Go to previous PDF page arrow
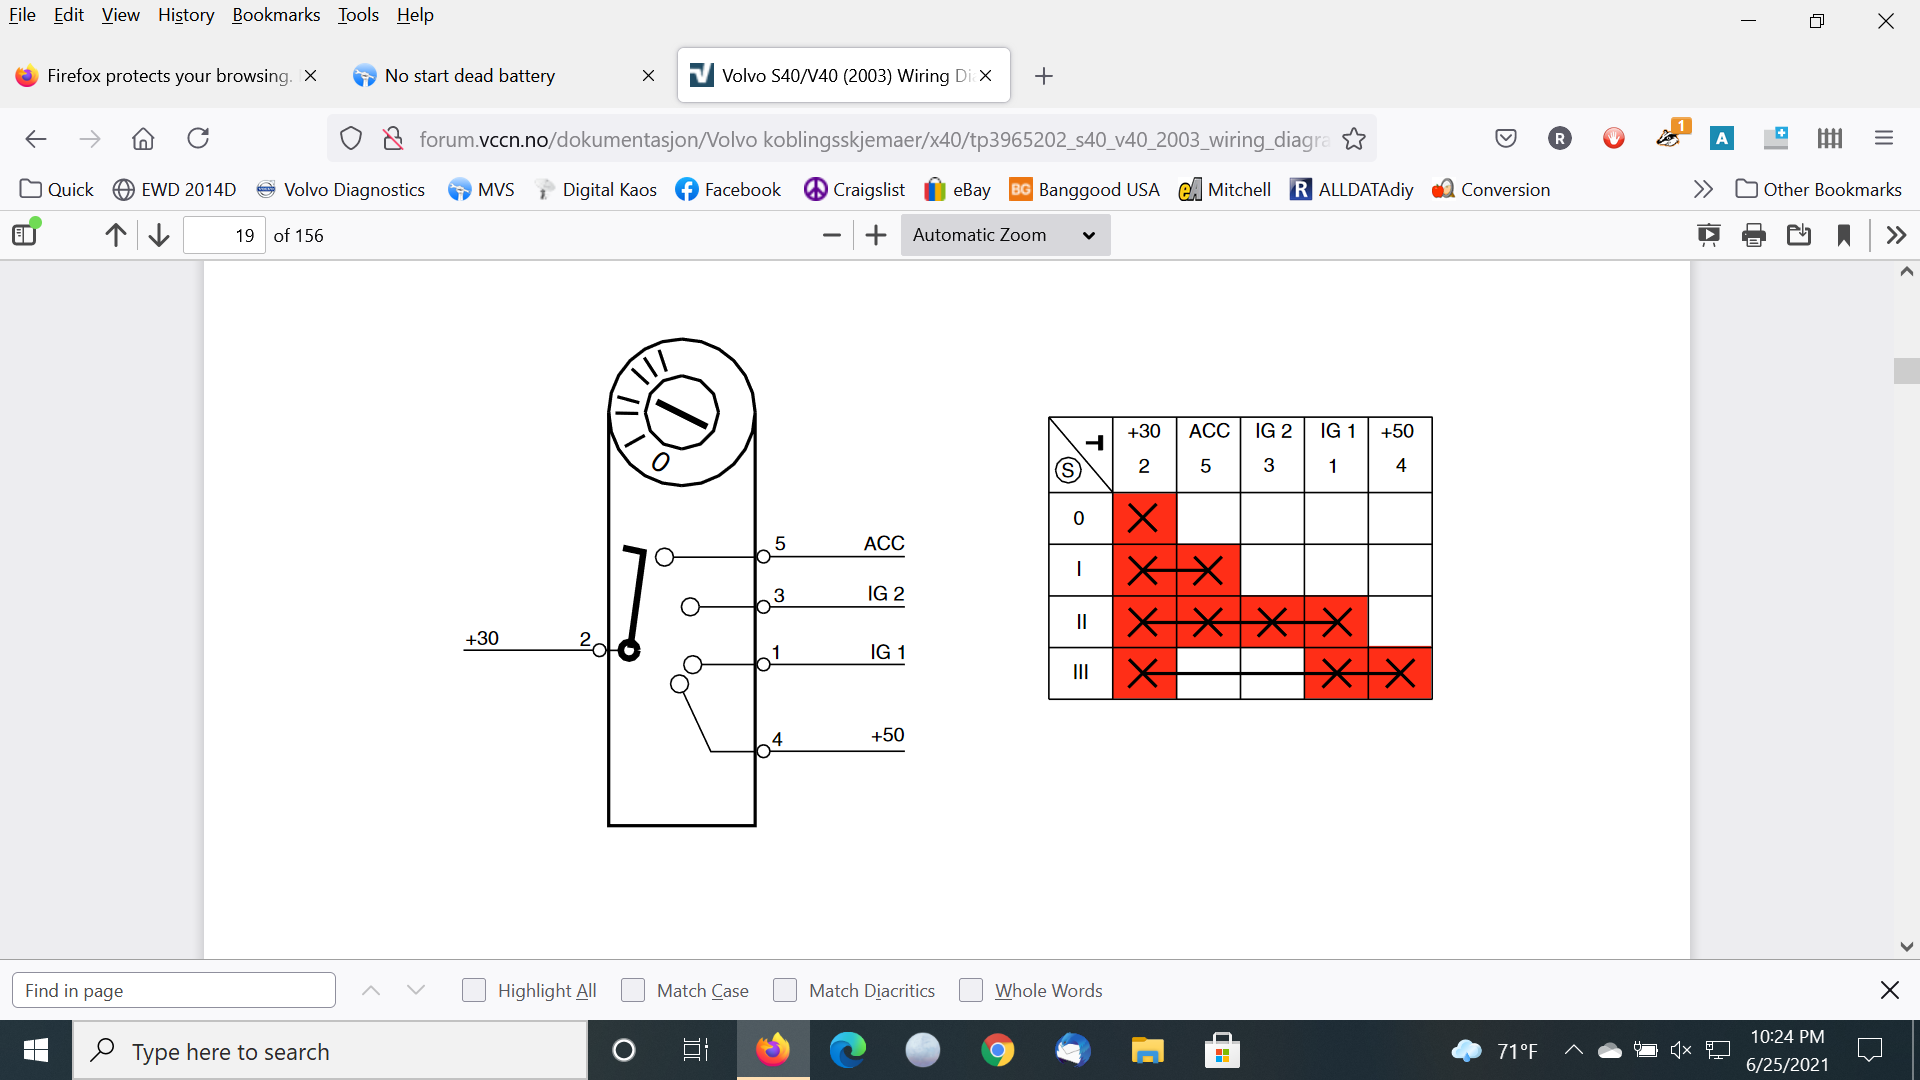The width and height of the screenshot is (1920, 1080). (x=116, y=235)
